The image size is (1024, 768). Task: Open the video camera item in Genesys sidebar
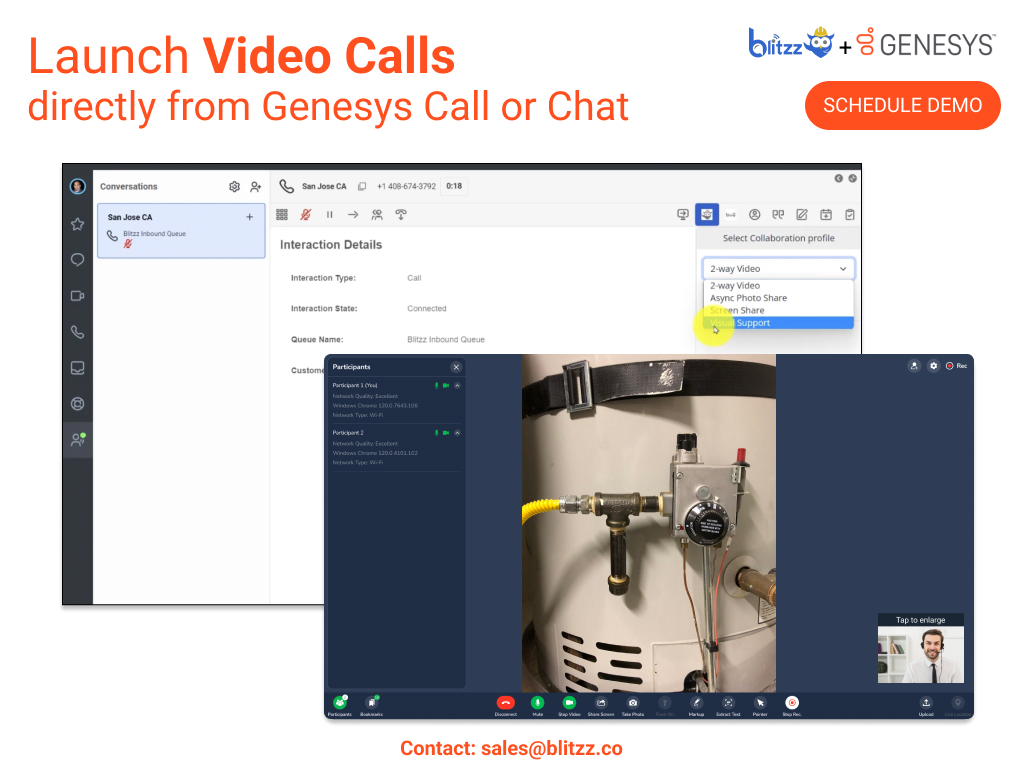(x=78, y=296)
